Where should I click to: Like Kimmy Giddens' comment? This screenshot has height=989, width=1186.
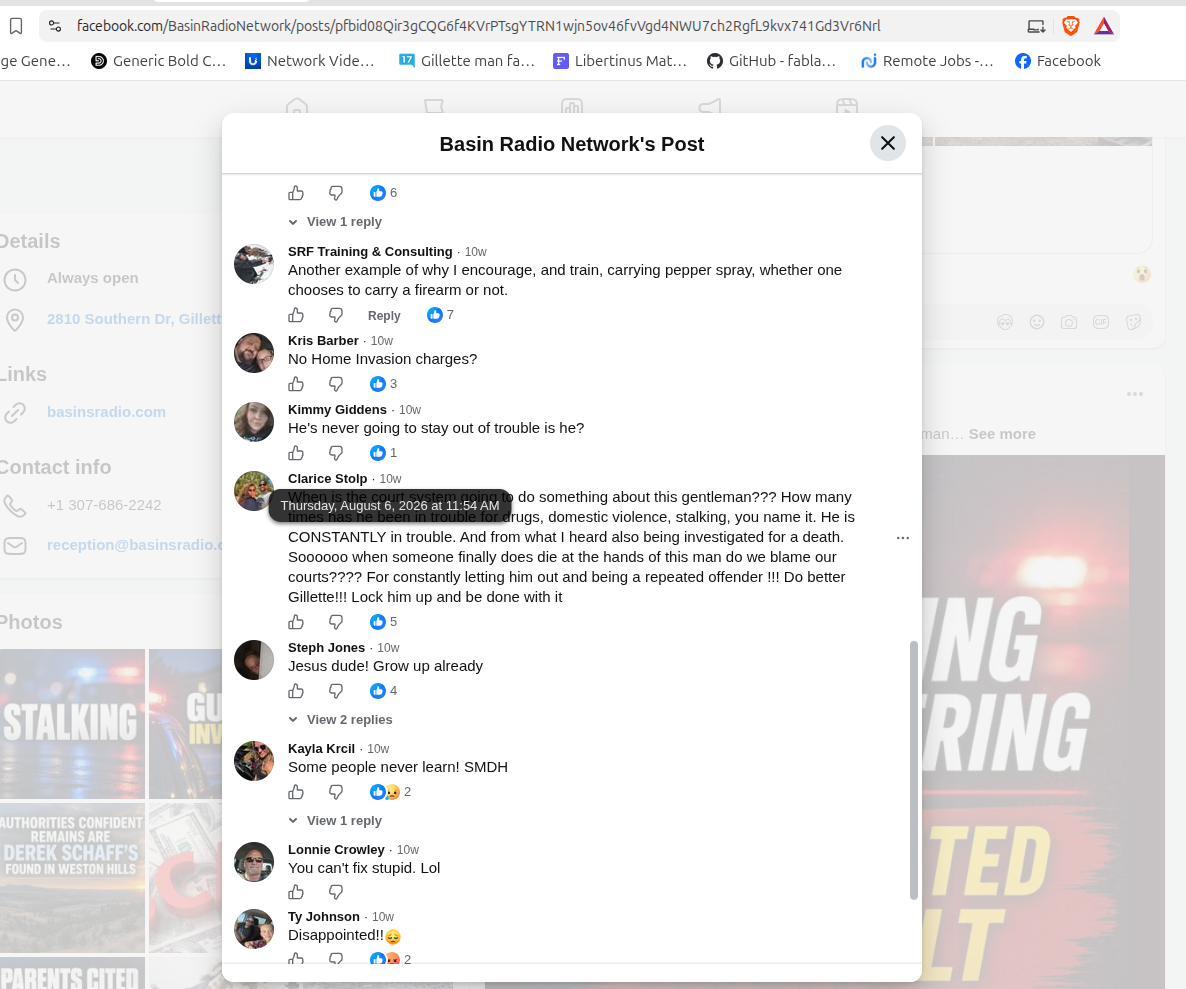click(x=296, y=453)
